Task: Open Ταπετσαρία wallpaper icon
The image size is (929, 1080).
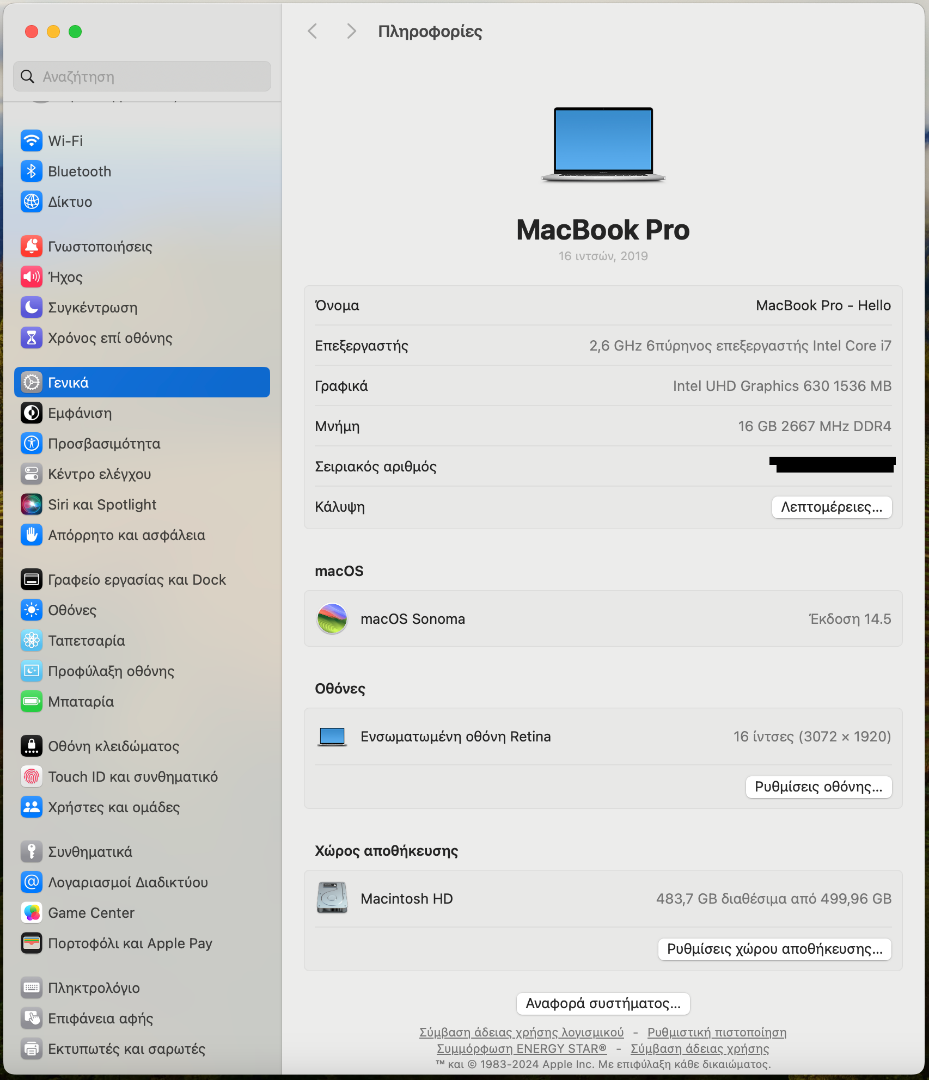Action: [x=31, y=641]
